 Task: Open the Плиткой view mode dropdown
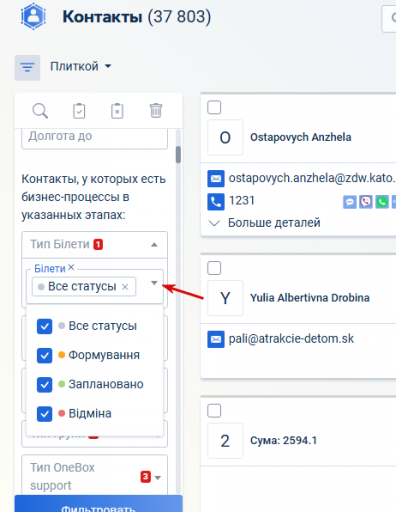point(80,66)
